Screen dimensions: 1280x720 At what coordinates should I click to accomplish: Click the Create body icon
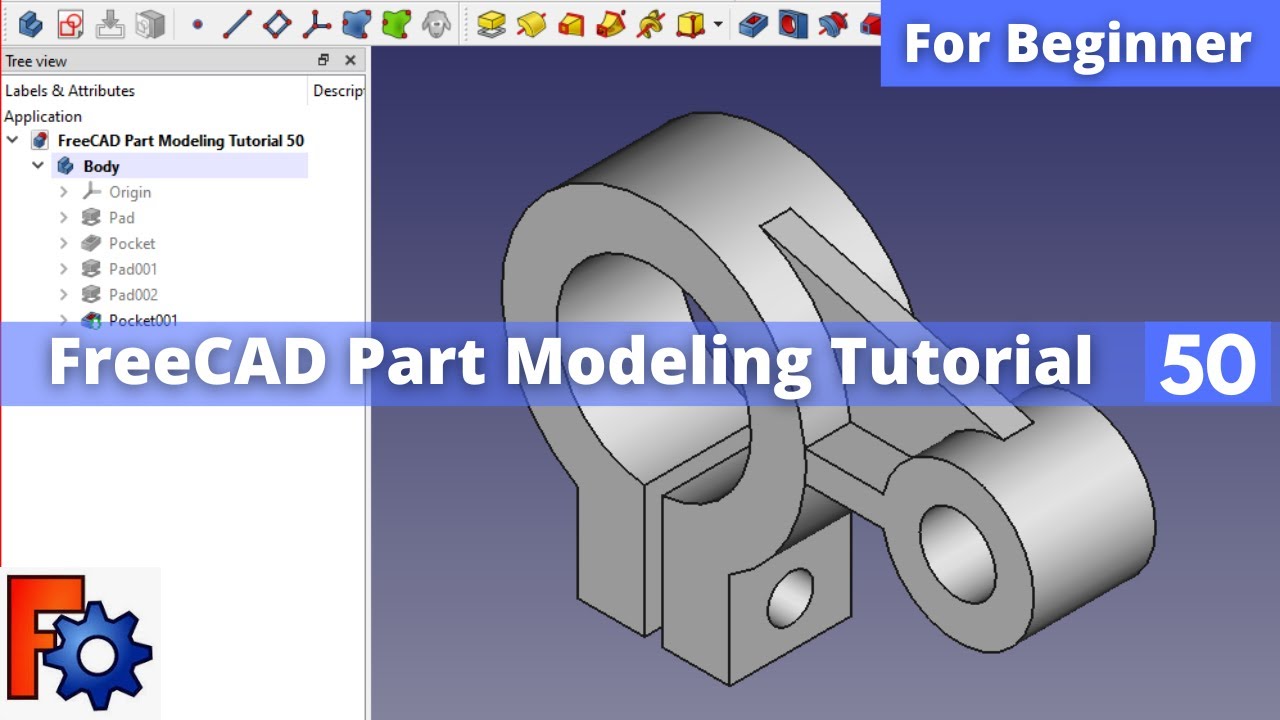[31, 23]
